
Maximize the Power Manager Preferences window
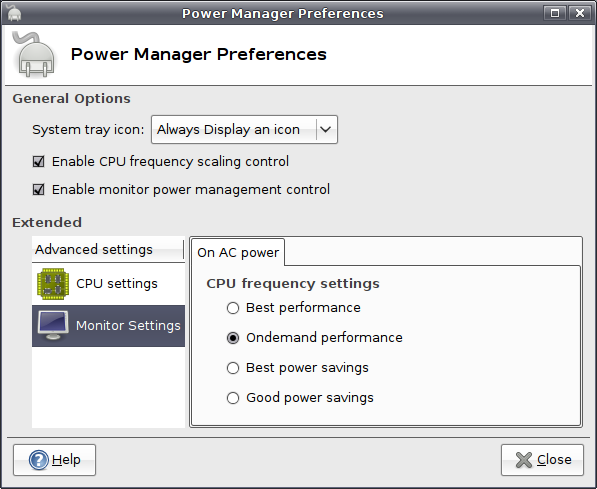[x=555, y=13]
